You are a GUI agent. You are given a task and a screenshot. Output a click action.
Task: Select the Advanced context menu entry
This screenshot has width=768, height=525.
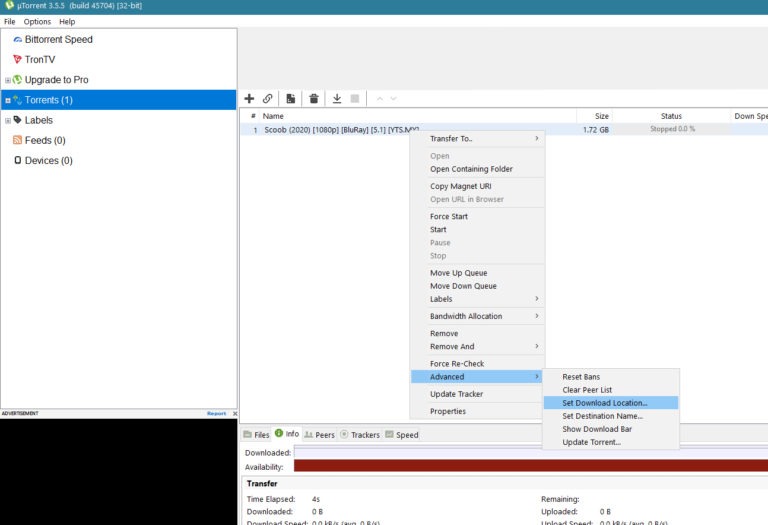click(478, 377)
